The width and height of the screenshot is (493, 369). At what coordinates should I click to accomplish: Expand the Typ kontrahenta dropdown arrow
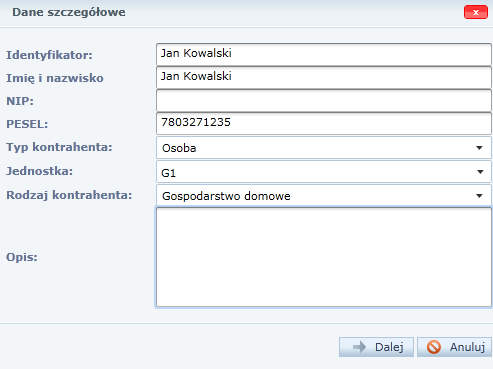(479, 148)
